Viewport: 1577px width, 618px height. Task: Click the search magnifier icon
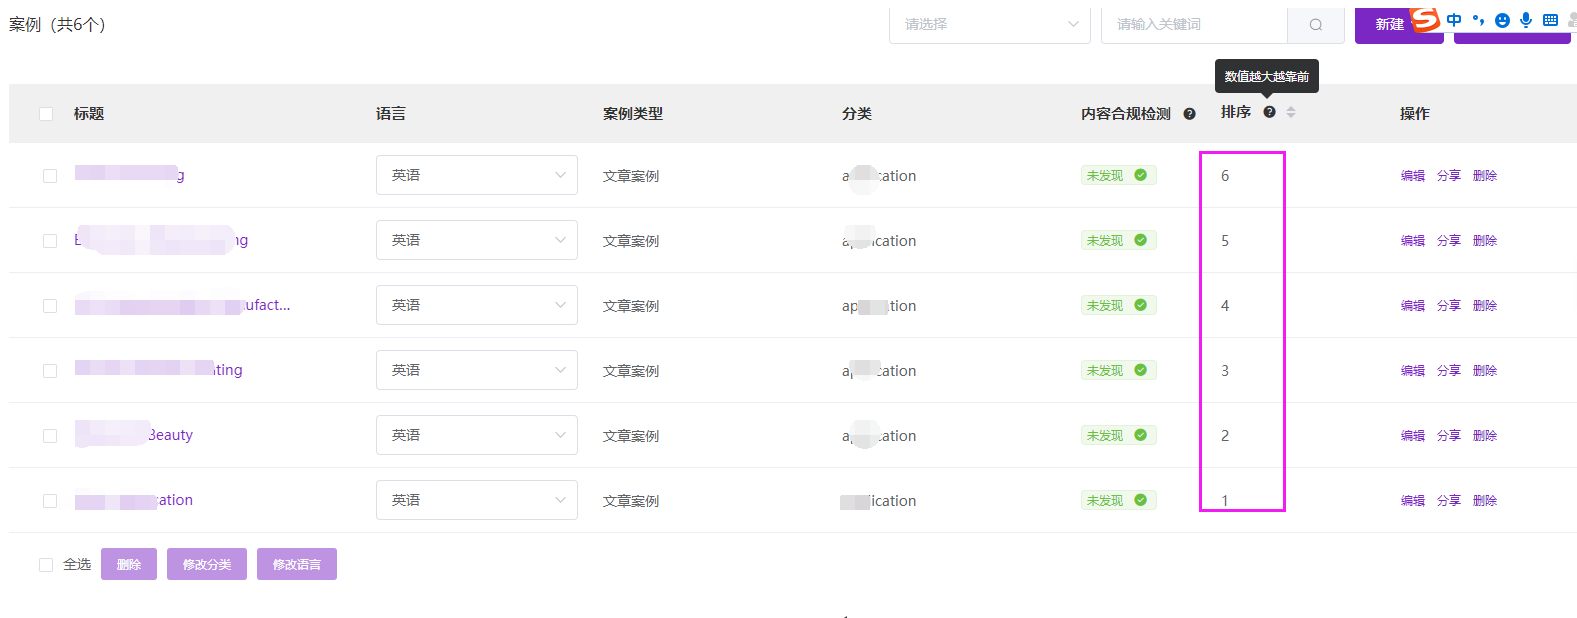[1315, 25]
